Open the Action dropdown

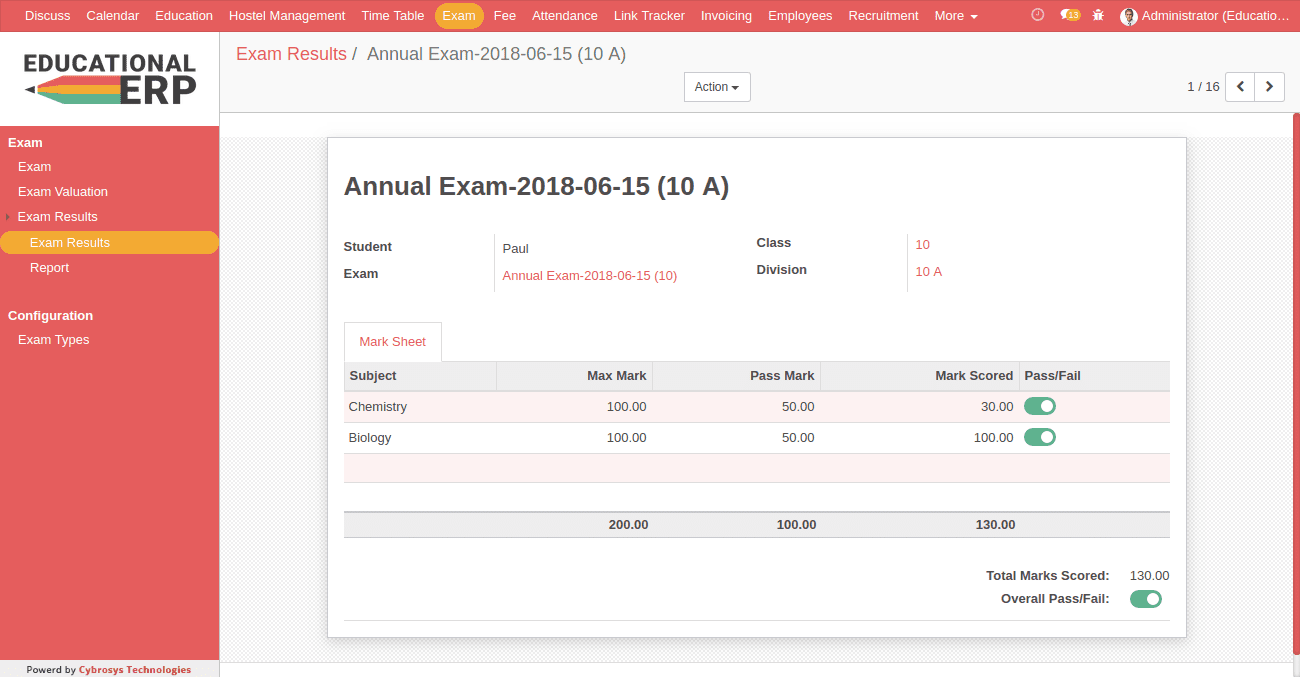click(x=717, y=87)
